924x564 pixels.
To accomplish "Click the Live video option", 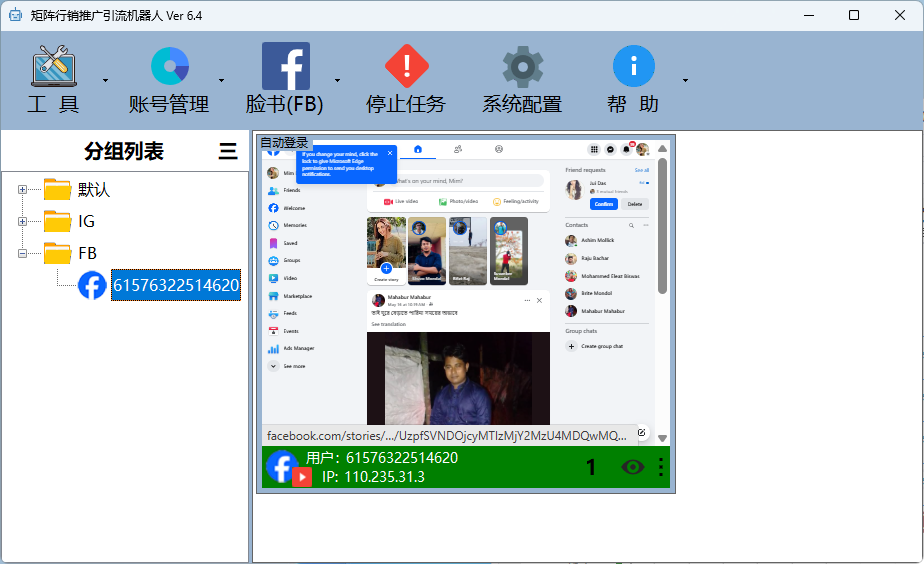I will [x=401, y=202].
